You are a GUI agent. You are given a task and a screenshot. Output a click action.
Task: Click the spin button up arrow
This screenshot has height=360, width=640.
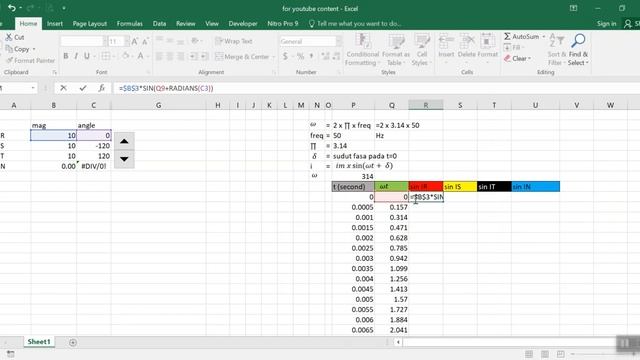point(124,141)
